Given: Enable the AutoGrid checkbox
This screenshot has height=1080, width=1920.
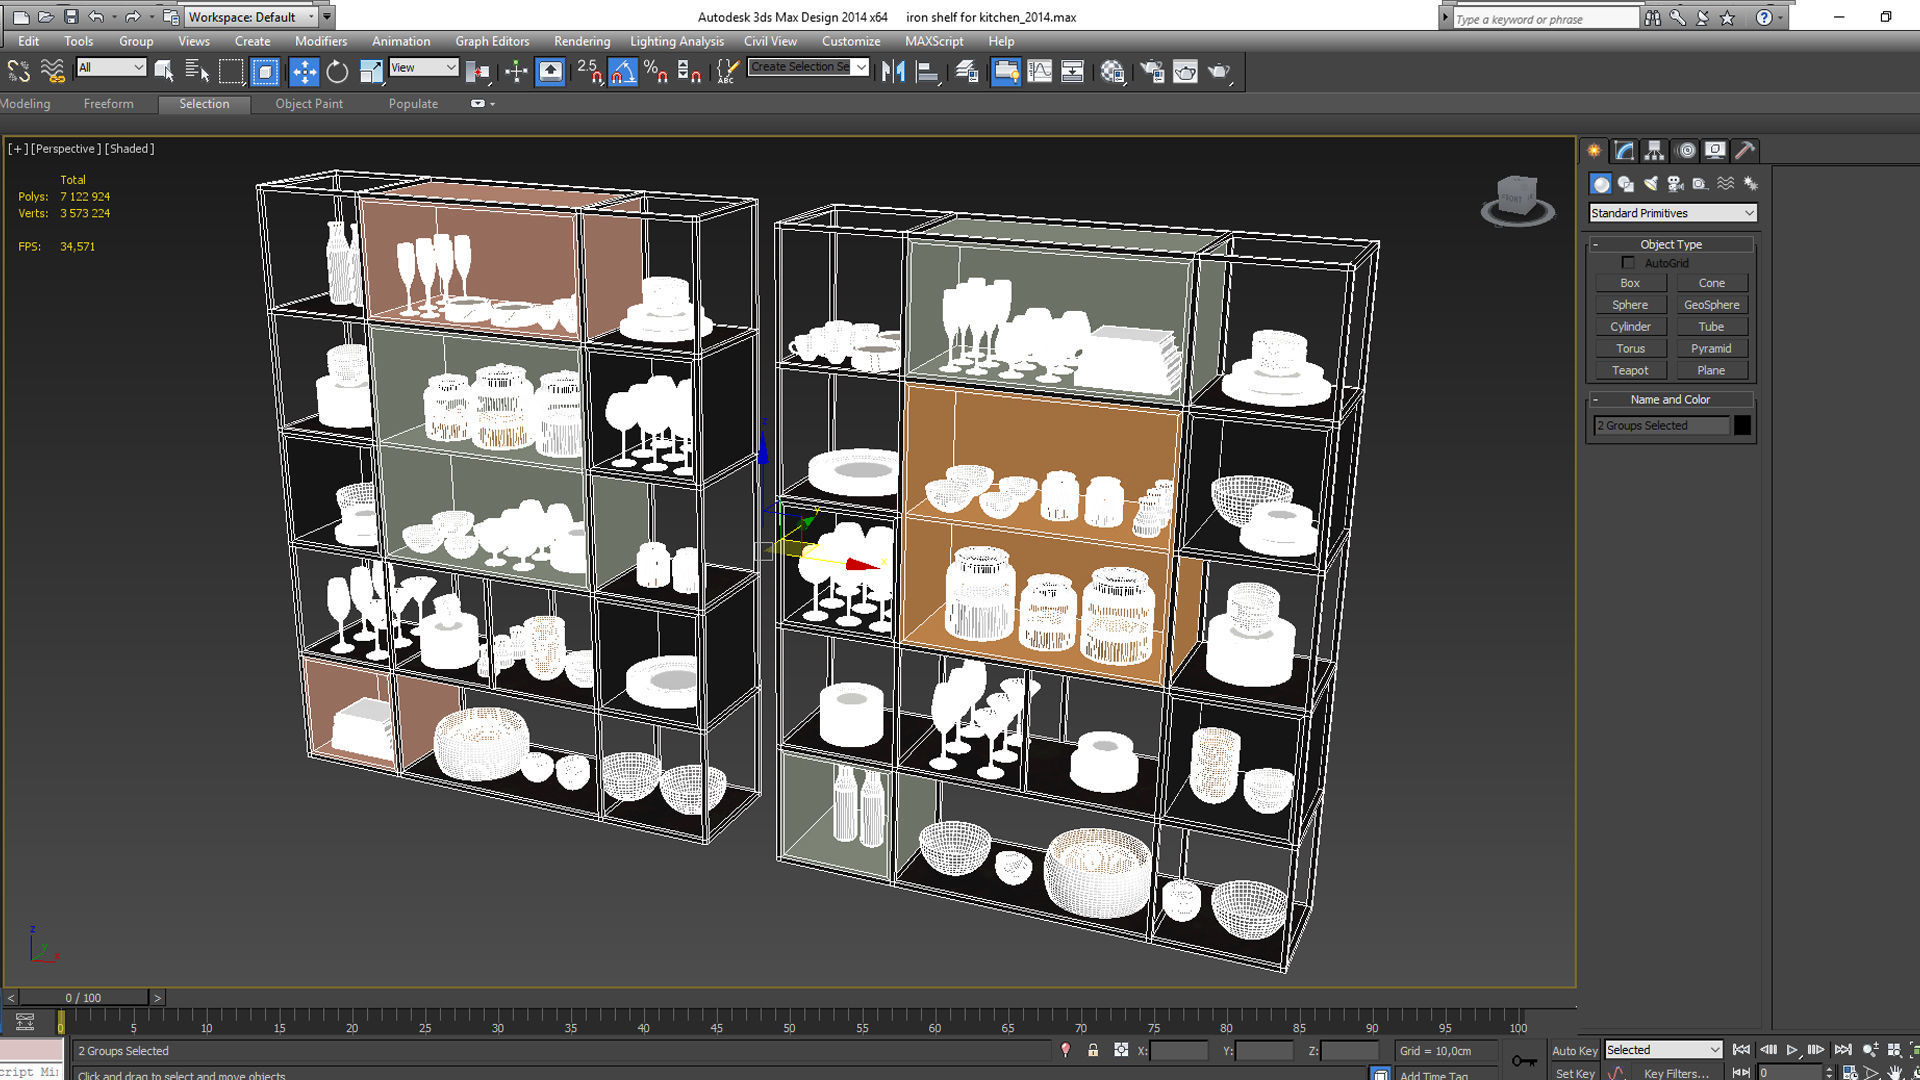Looking at the screenshot, I should (1628, 263).
